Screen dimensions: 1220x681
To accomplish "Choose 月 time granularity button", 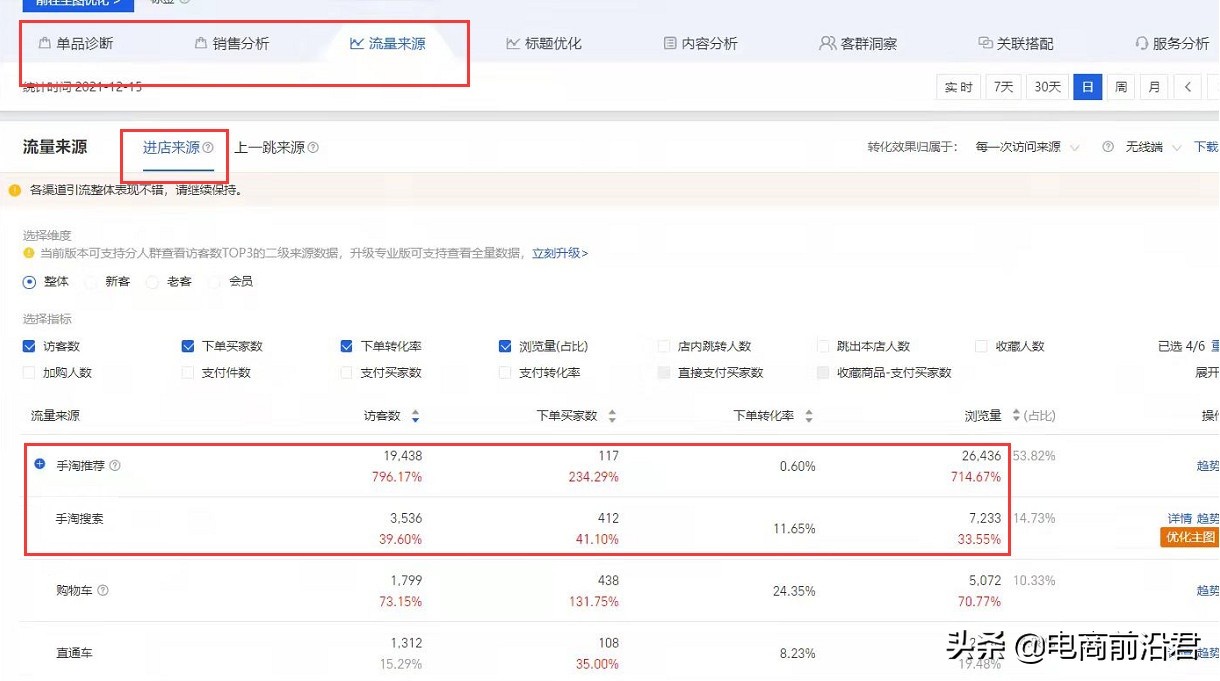I will (1154, 87).
